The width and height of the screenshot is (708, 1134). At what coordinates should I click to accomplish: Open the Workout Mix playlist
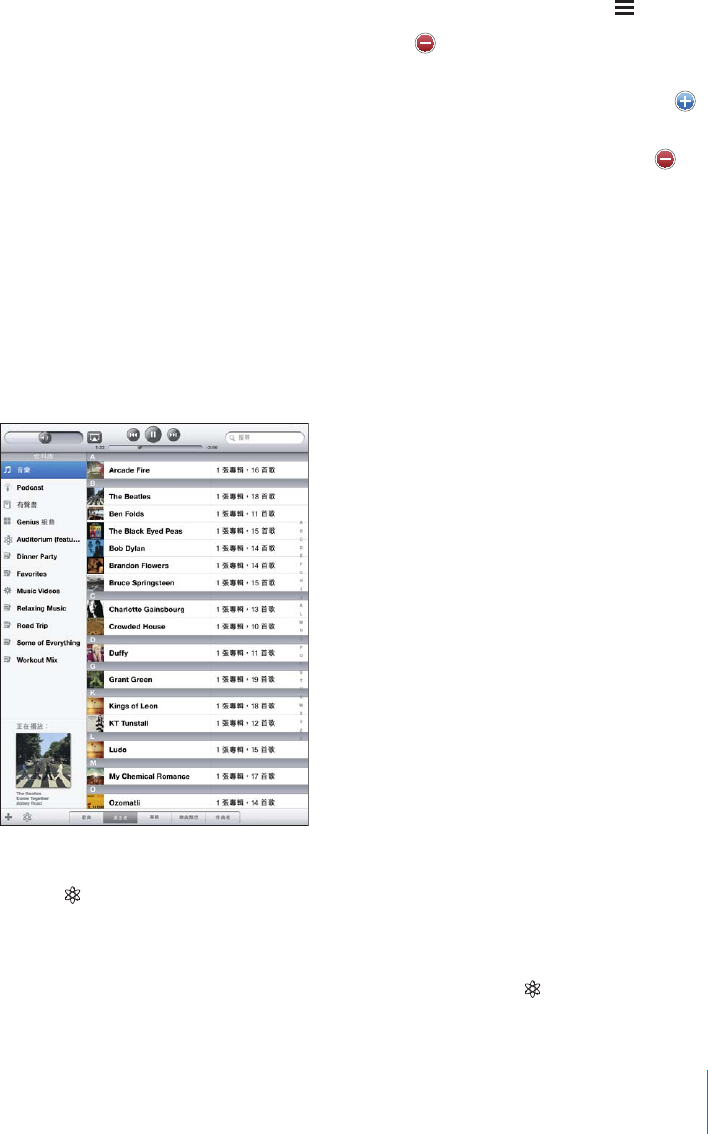coord(43,660)
